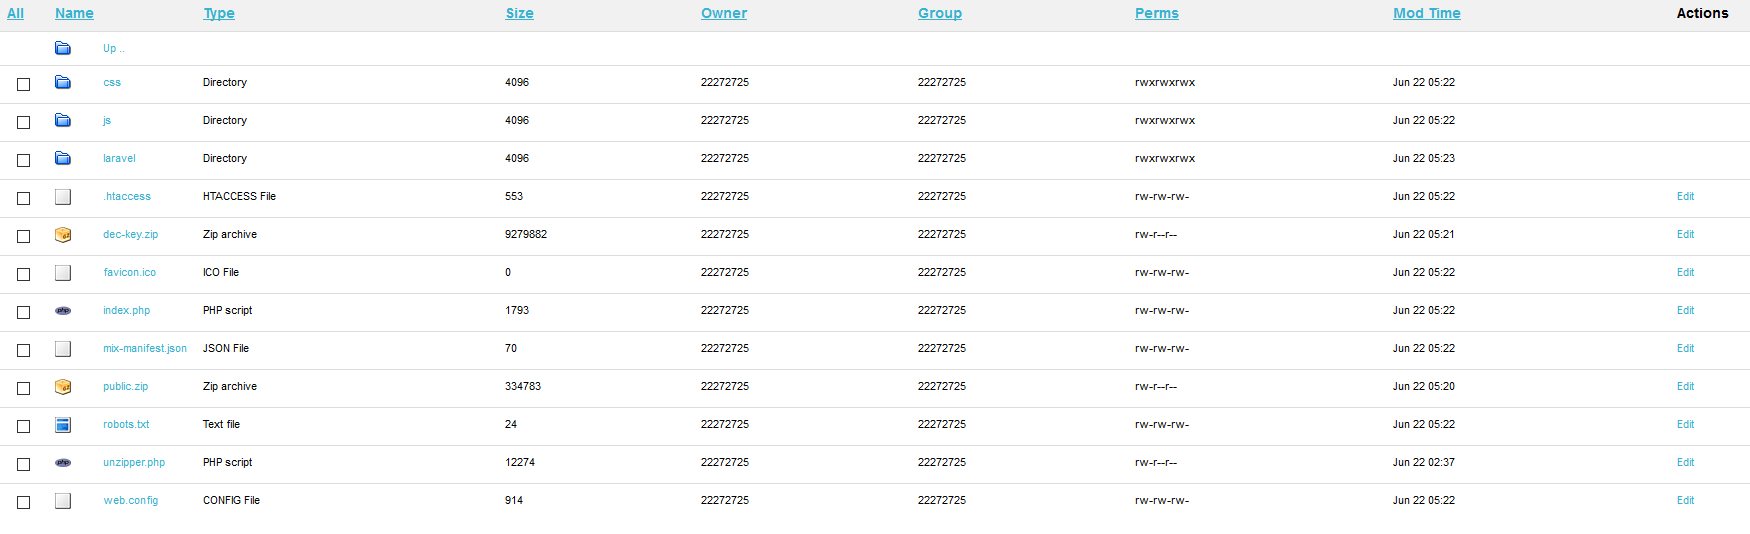
Task: Sort files by Mod Time column
Action: [1426, 13]
